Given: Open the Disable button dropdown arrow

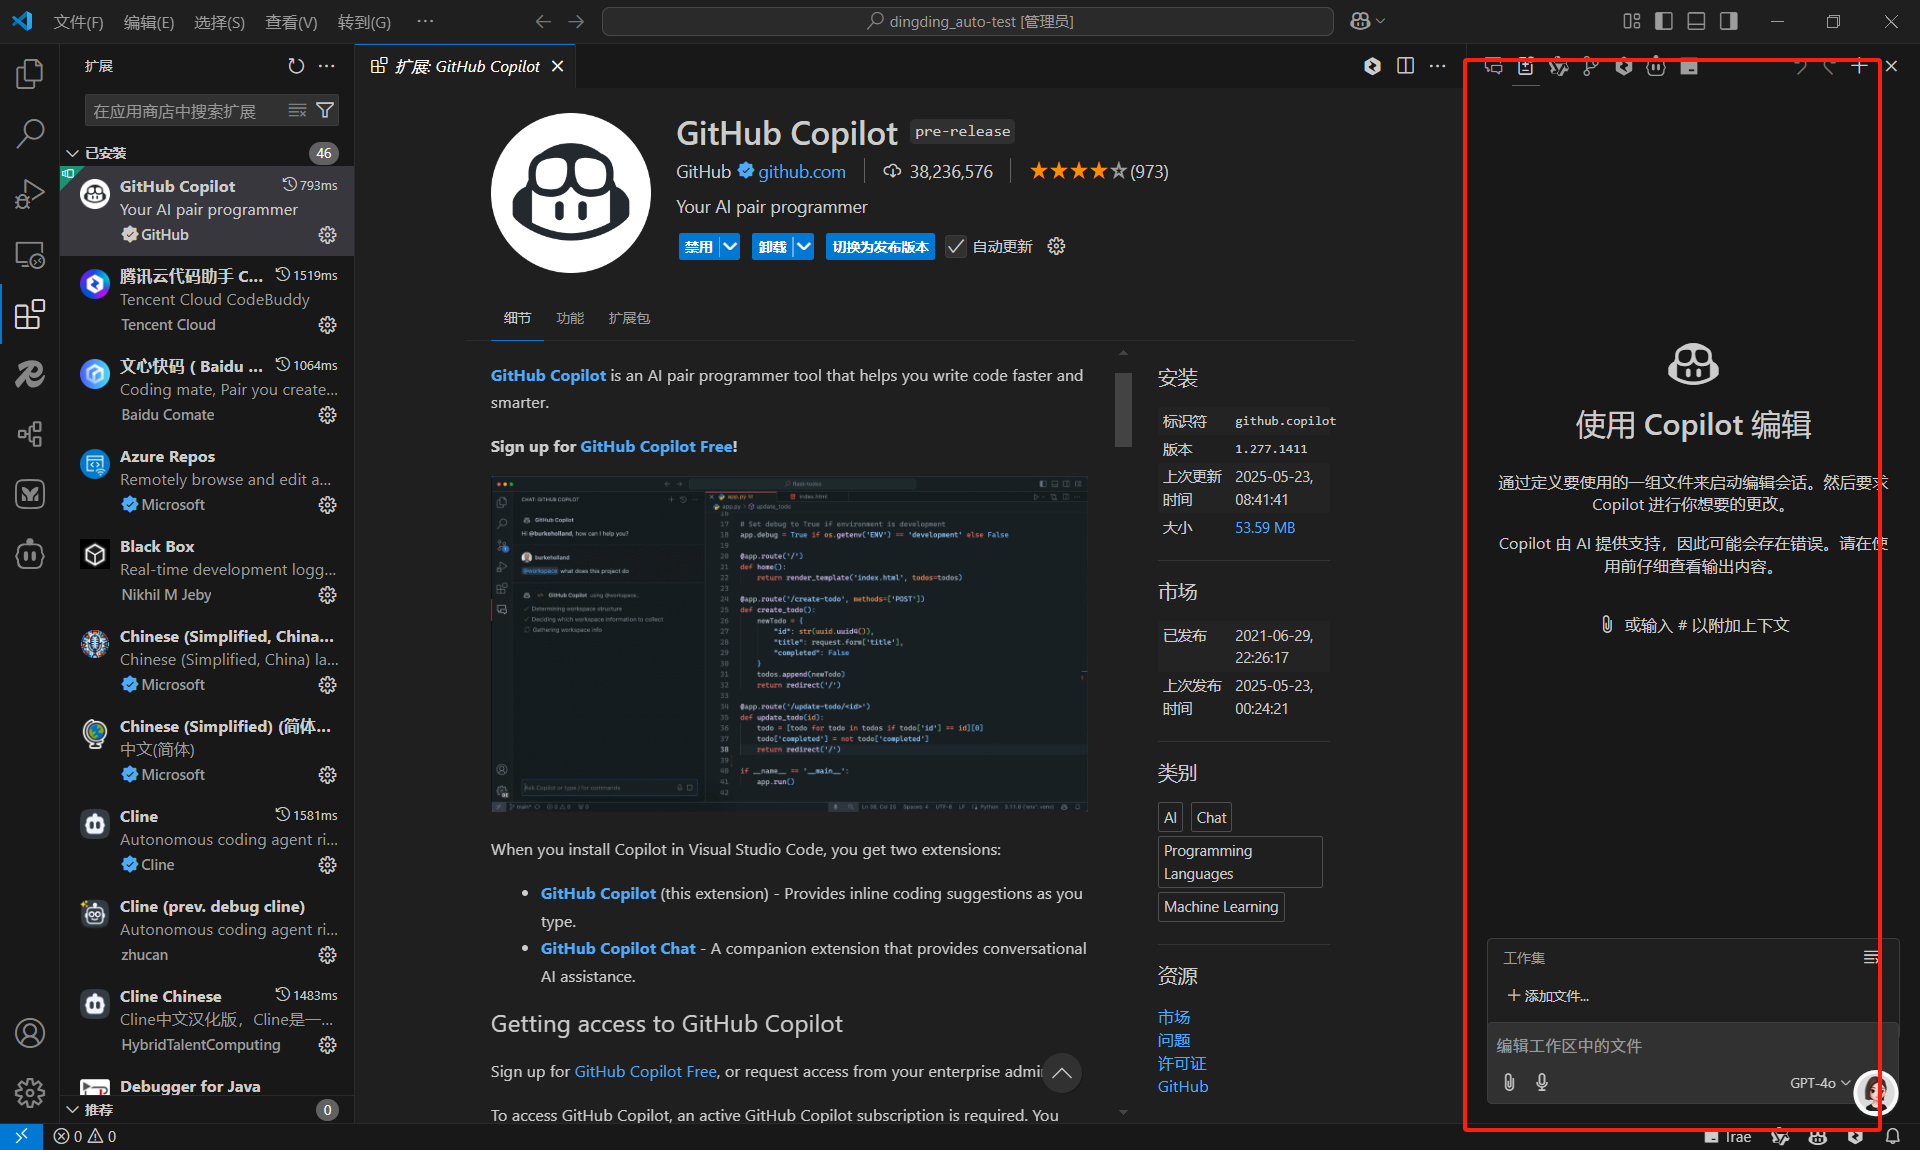Looking at the screenshot, I should (730, 247).
